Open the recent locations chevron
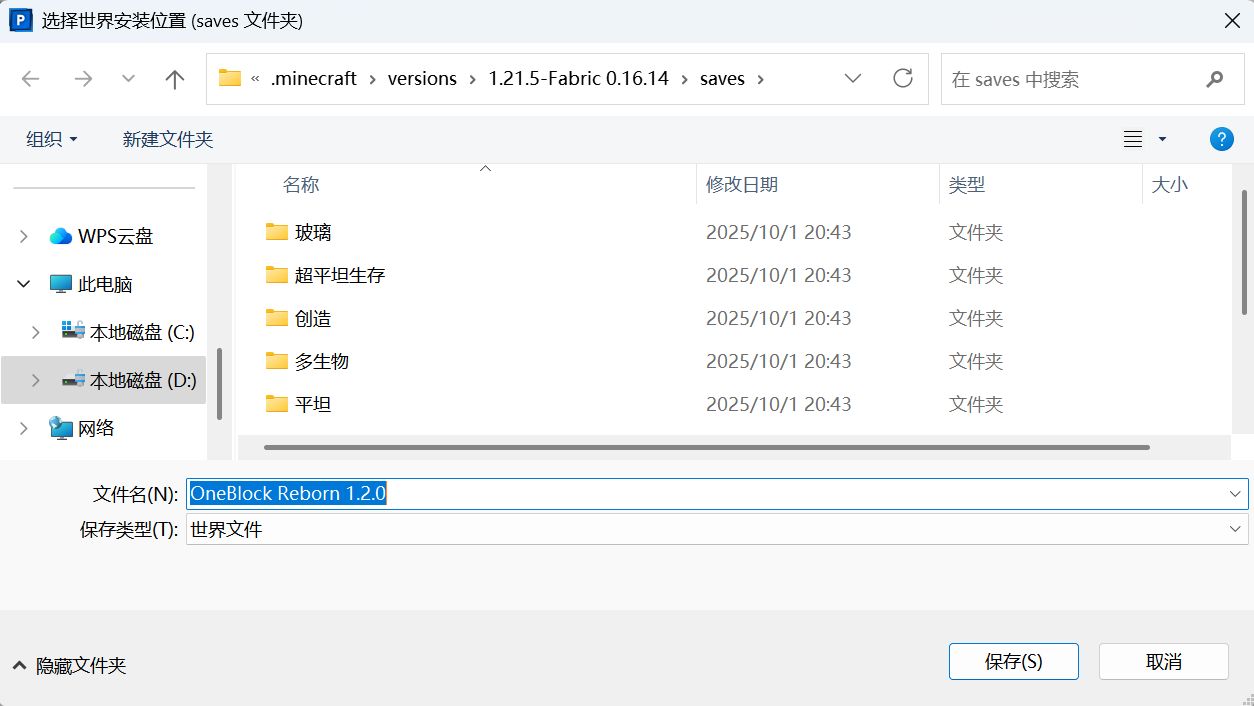1254x706 pixels. (128, 79)
